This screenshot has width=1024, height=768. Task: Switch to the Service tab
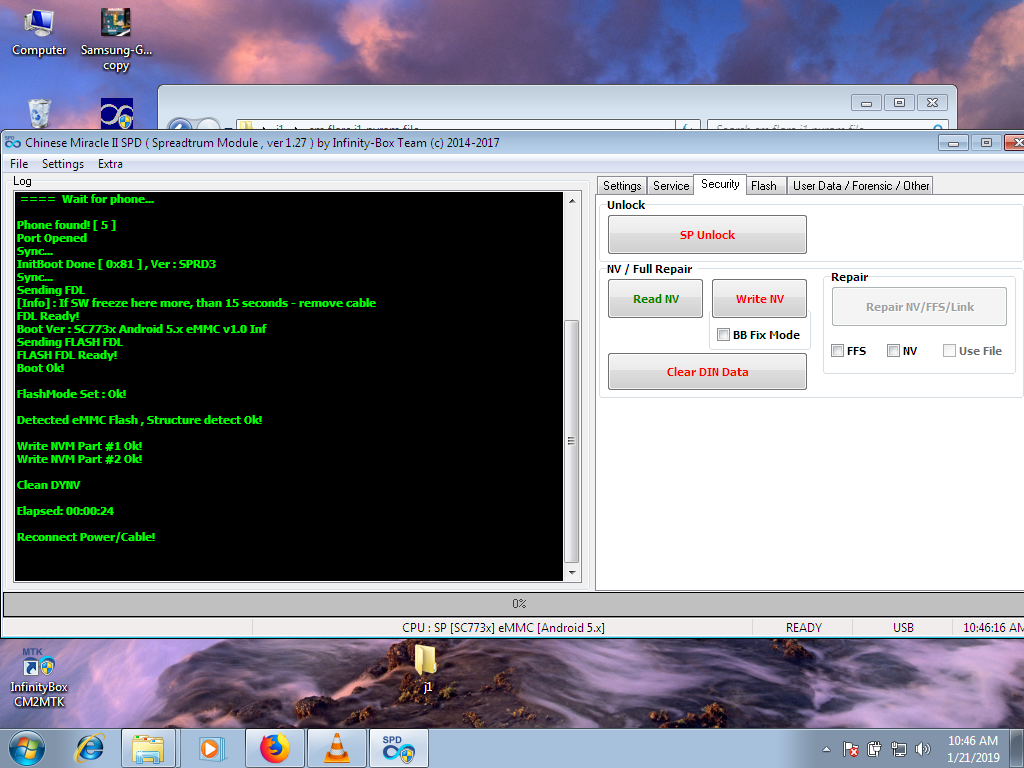click(x=671, y=186)
